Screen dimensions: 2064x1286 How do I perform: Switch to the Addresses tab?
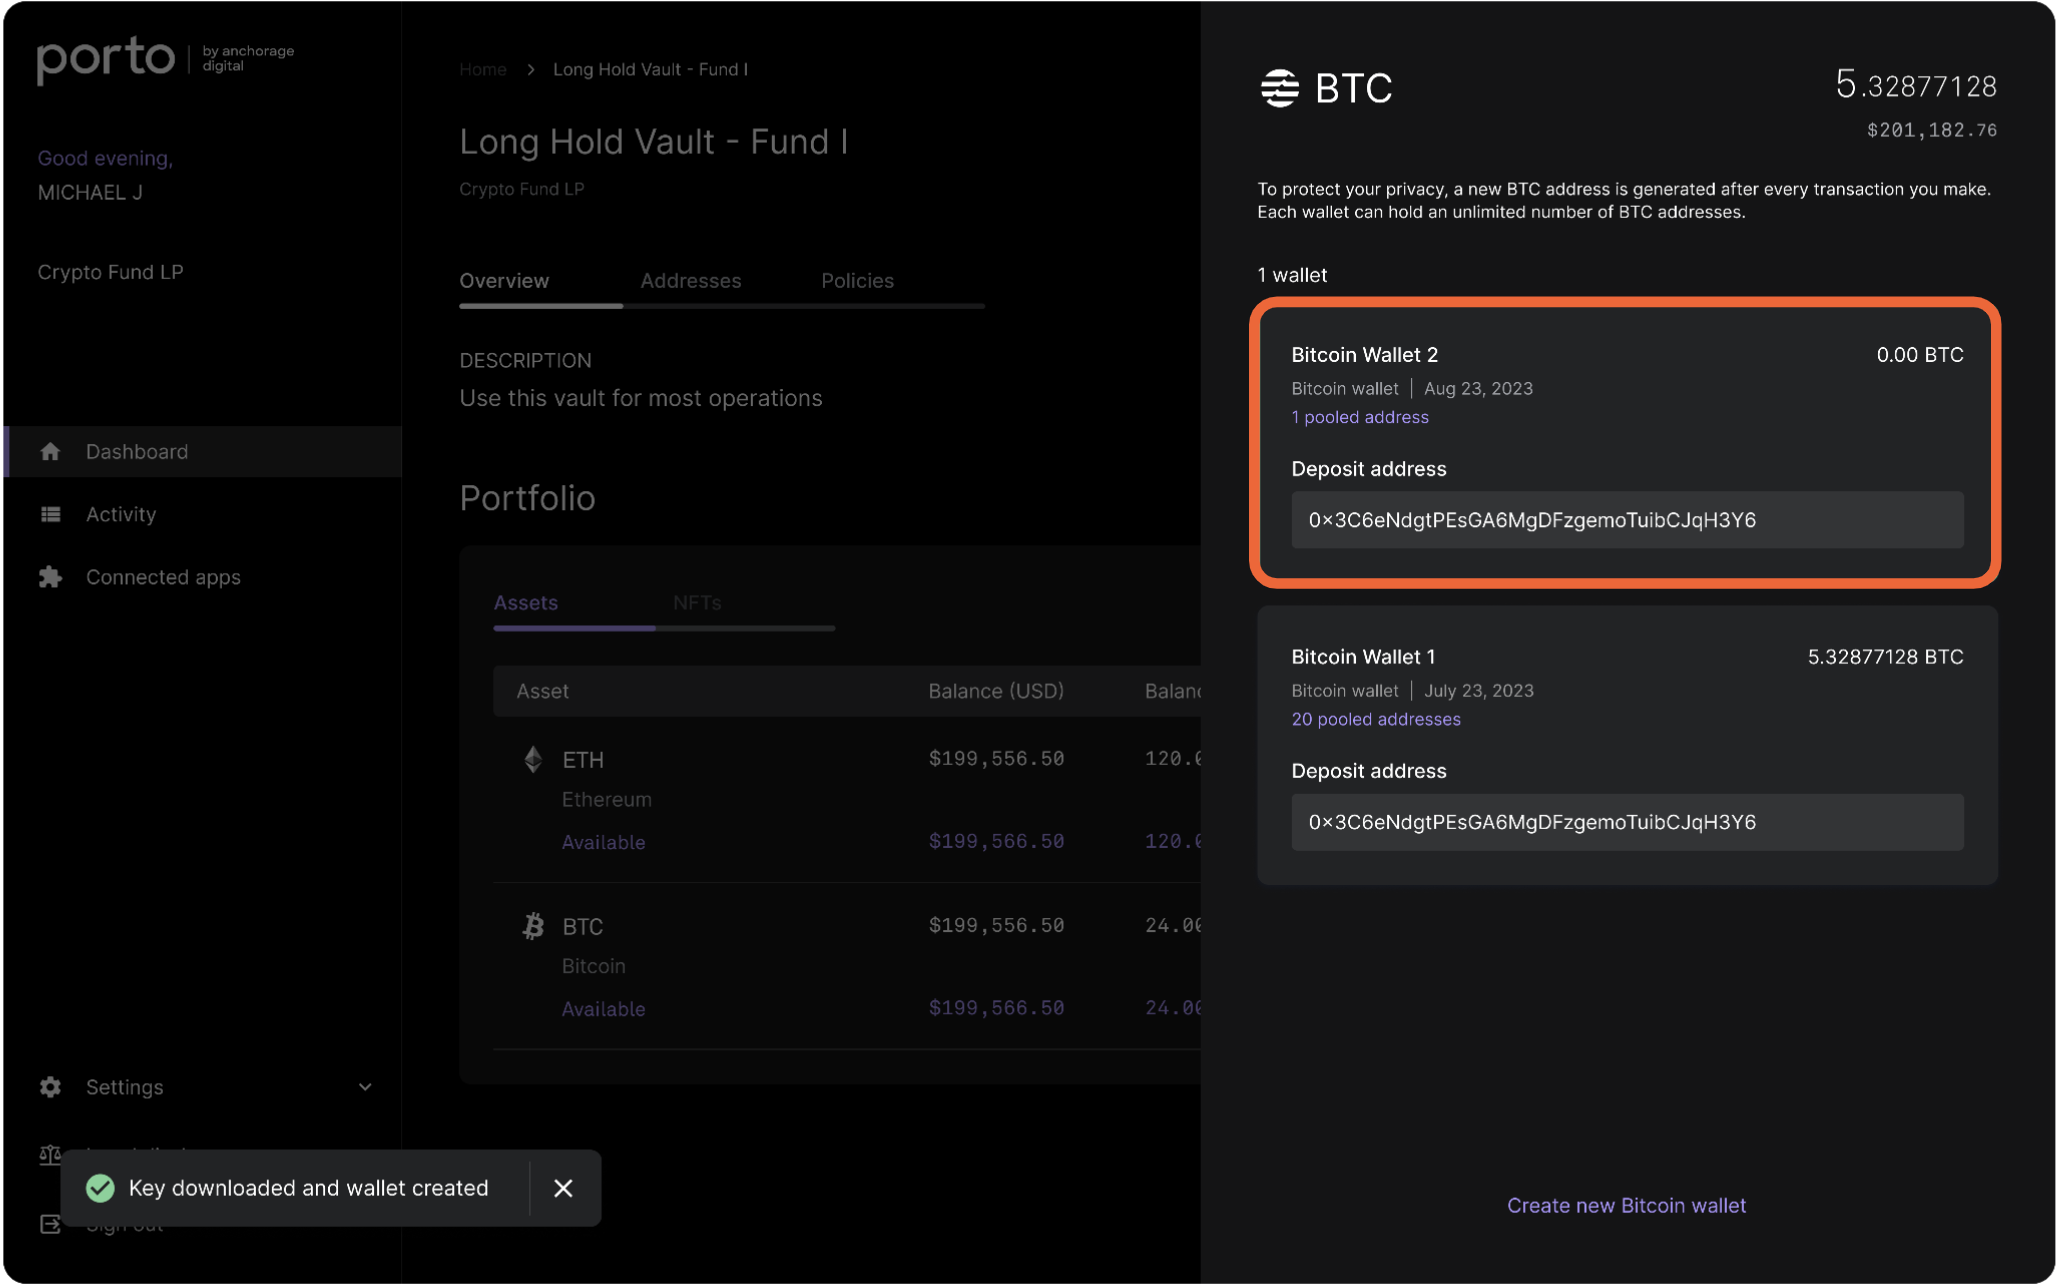691,281
